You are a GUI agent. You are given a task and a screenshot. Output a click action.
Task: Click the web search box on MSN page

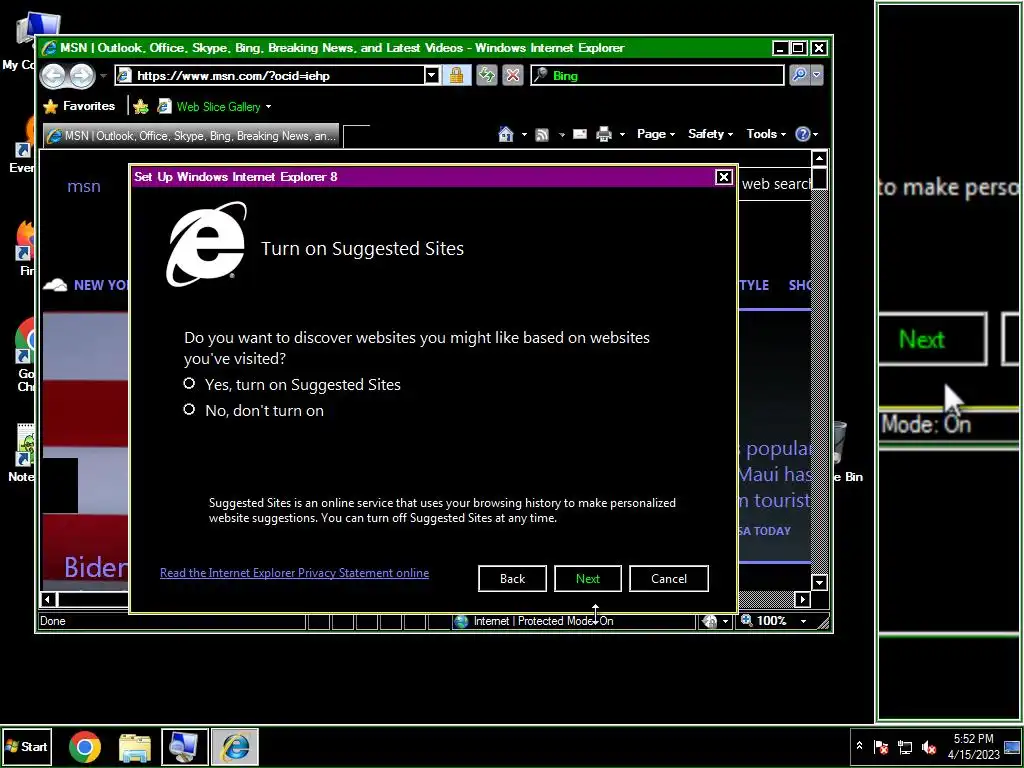click(x=775, y=184)
